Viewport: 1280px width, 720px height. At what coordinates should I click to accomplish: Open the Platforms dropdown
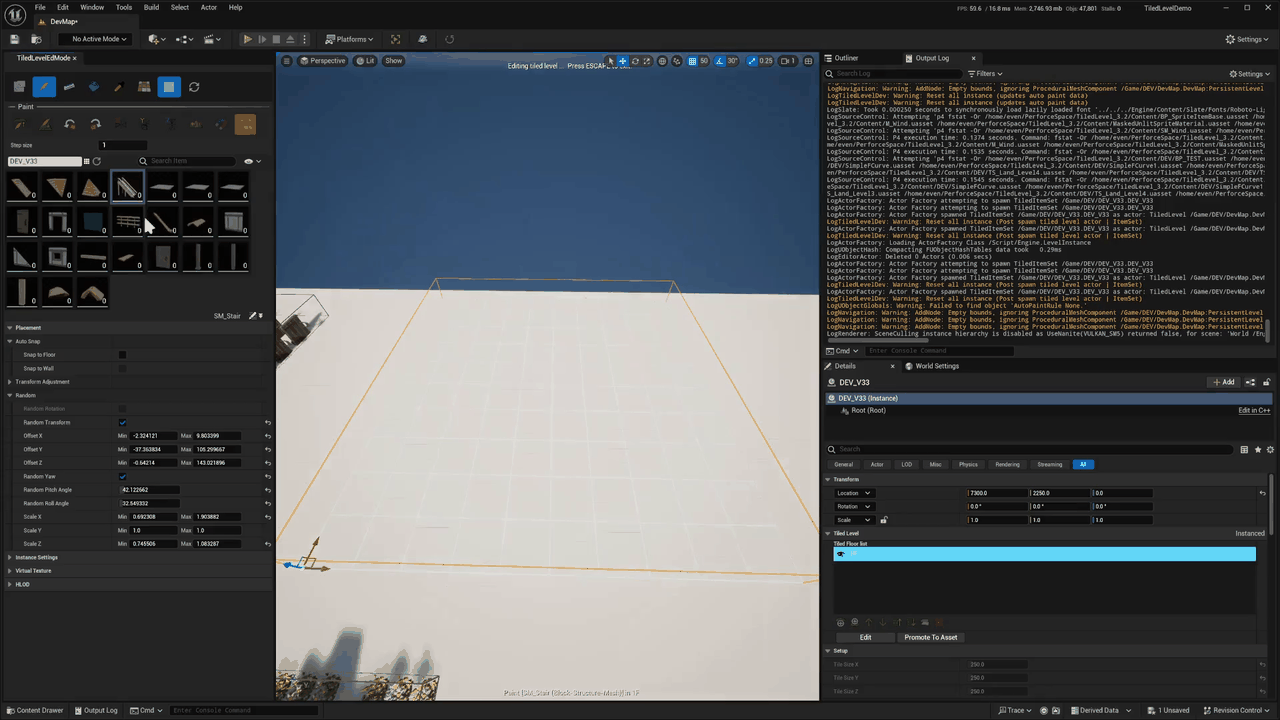(350, 39)
